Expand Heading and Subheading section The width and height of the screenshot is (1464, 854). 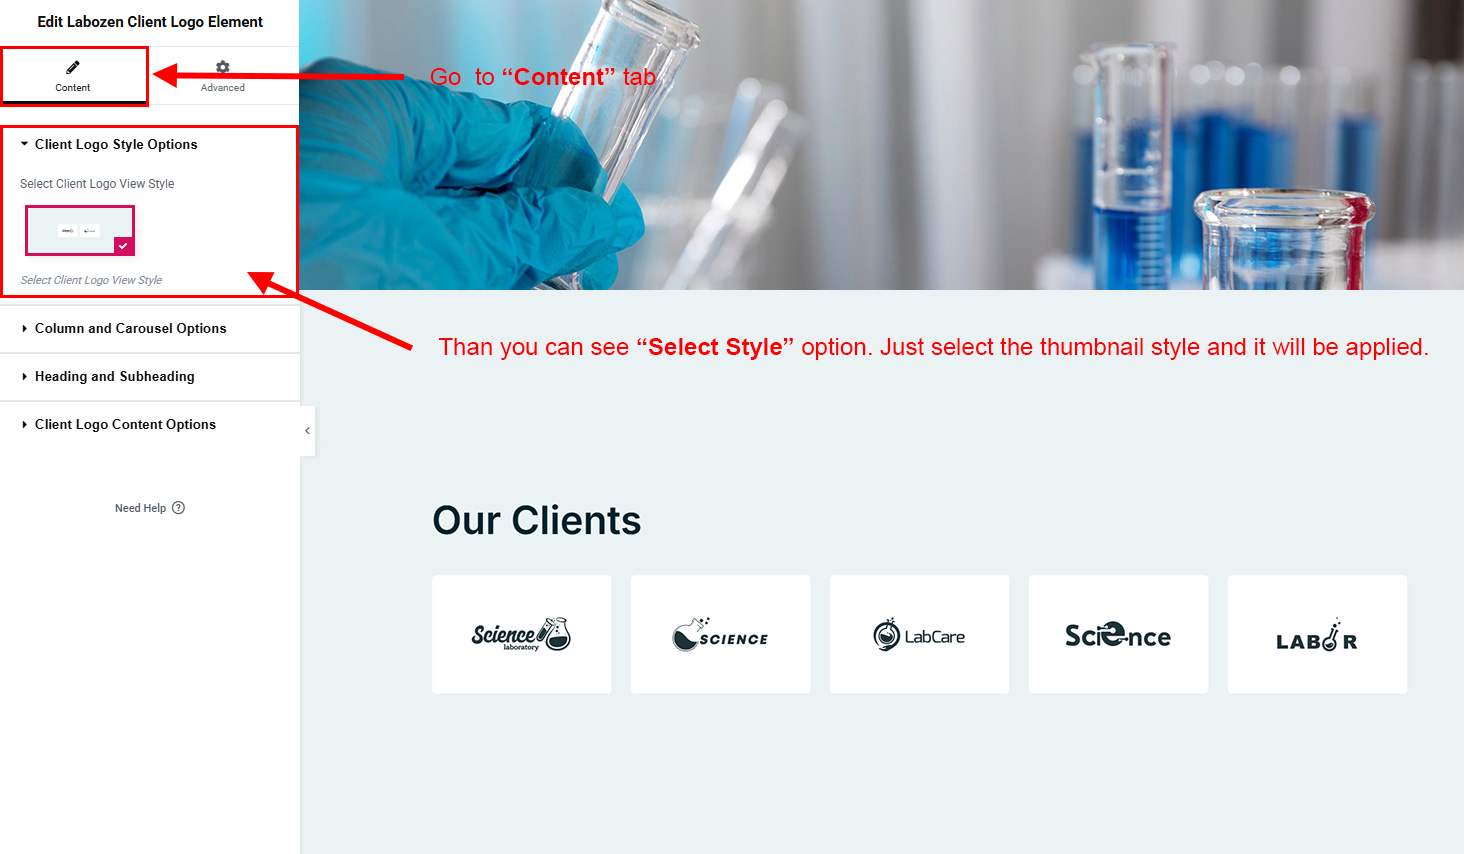(150, 376)
